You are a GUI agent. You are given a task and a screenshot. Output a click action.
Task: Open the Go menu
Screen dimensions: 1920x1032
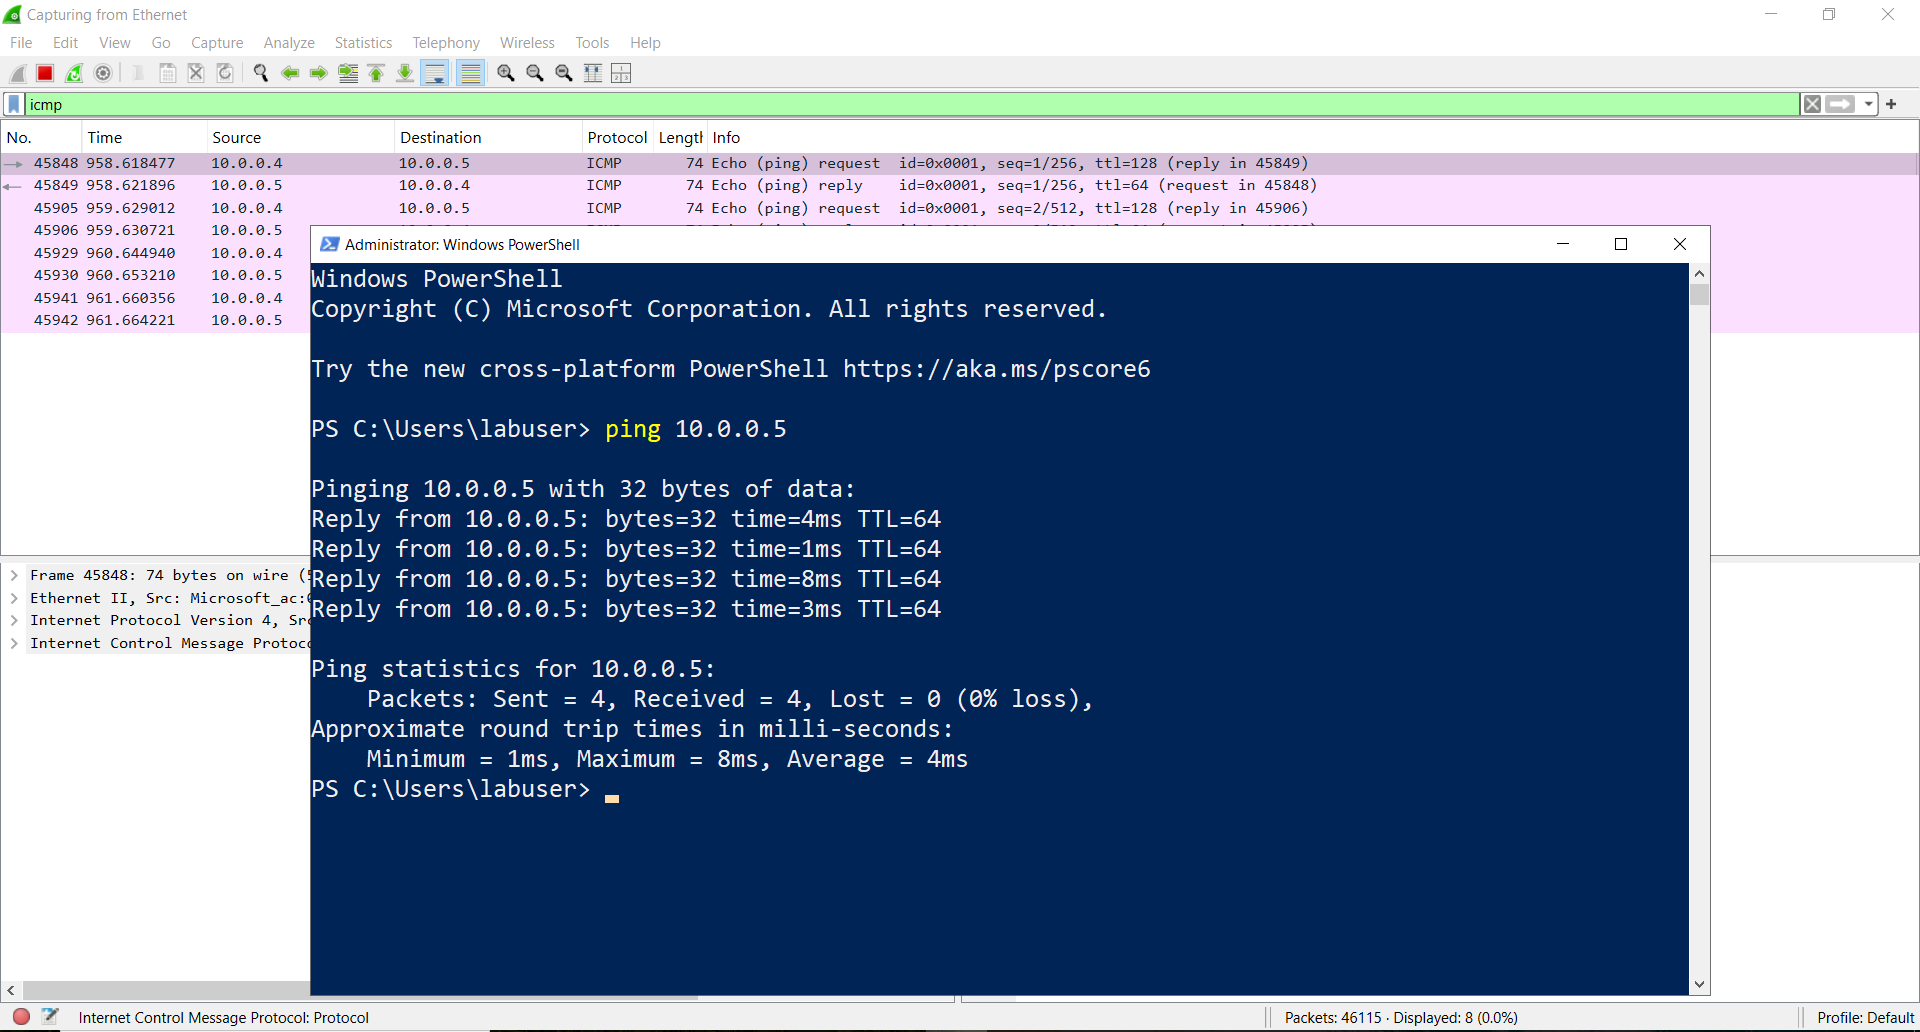[x=161, y=43]
